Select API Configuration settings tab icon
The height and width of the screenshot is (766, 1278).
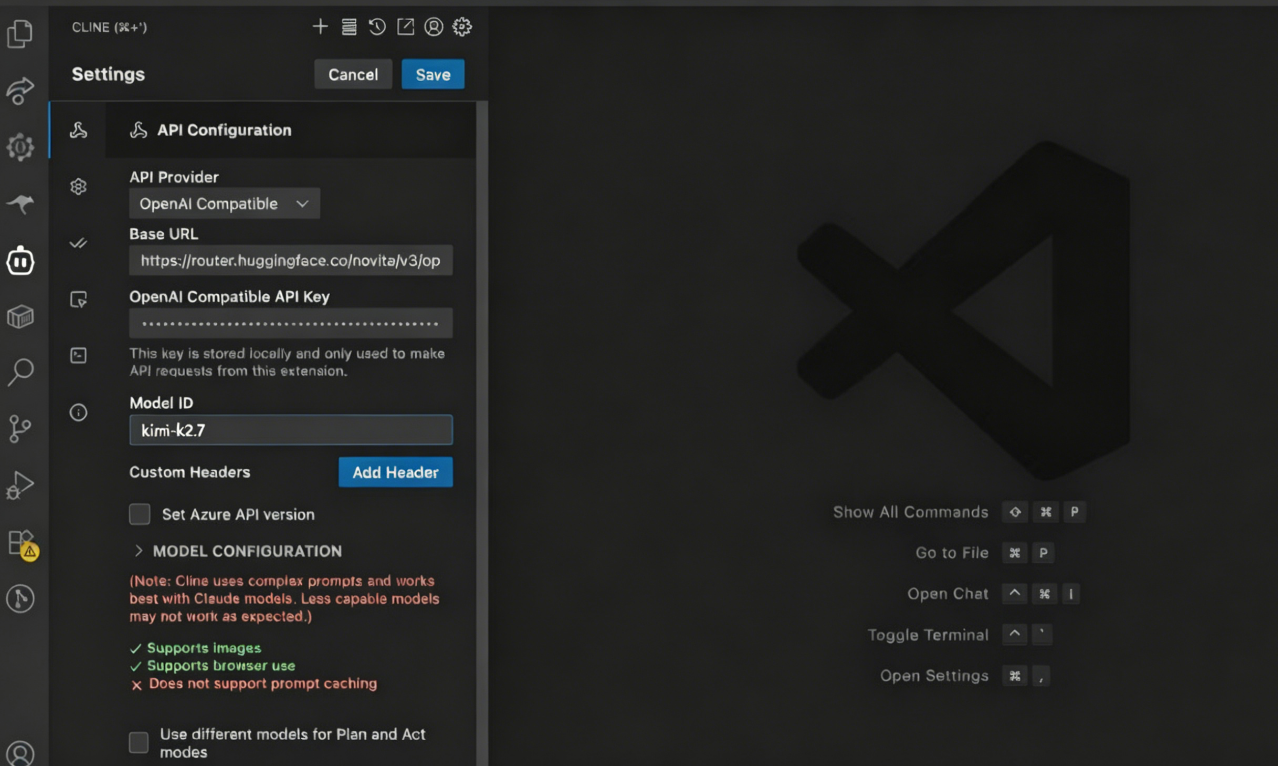coord(78,130)
